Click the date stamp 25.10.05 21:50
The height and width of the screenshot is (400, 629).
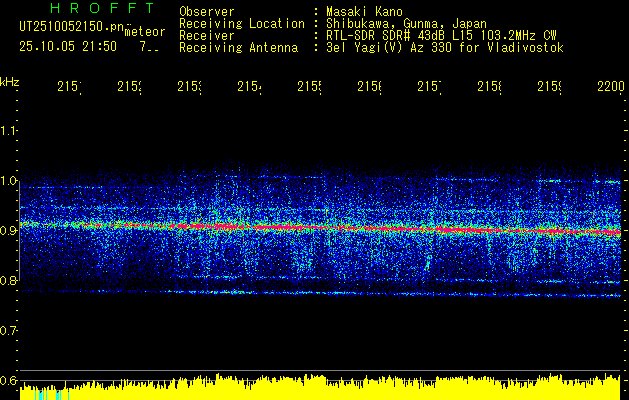coord(68,46)
